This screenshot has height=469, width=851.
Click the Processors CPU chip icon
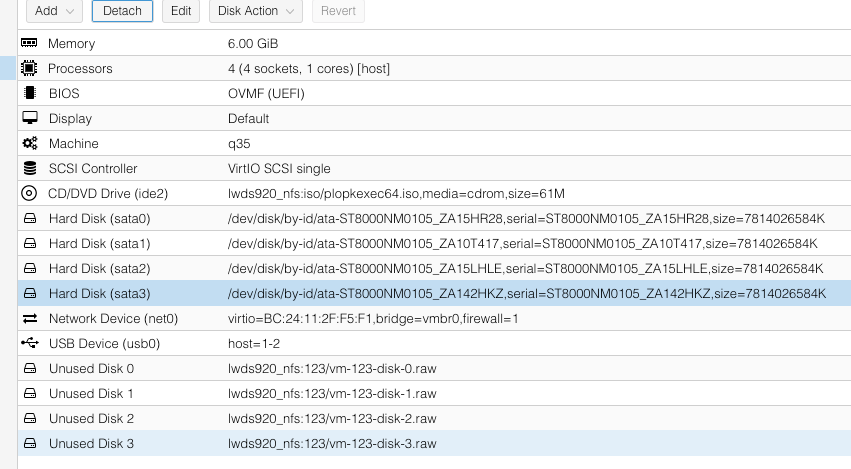29,69
